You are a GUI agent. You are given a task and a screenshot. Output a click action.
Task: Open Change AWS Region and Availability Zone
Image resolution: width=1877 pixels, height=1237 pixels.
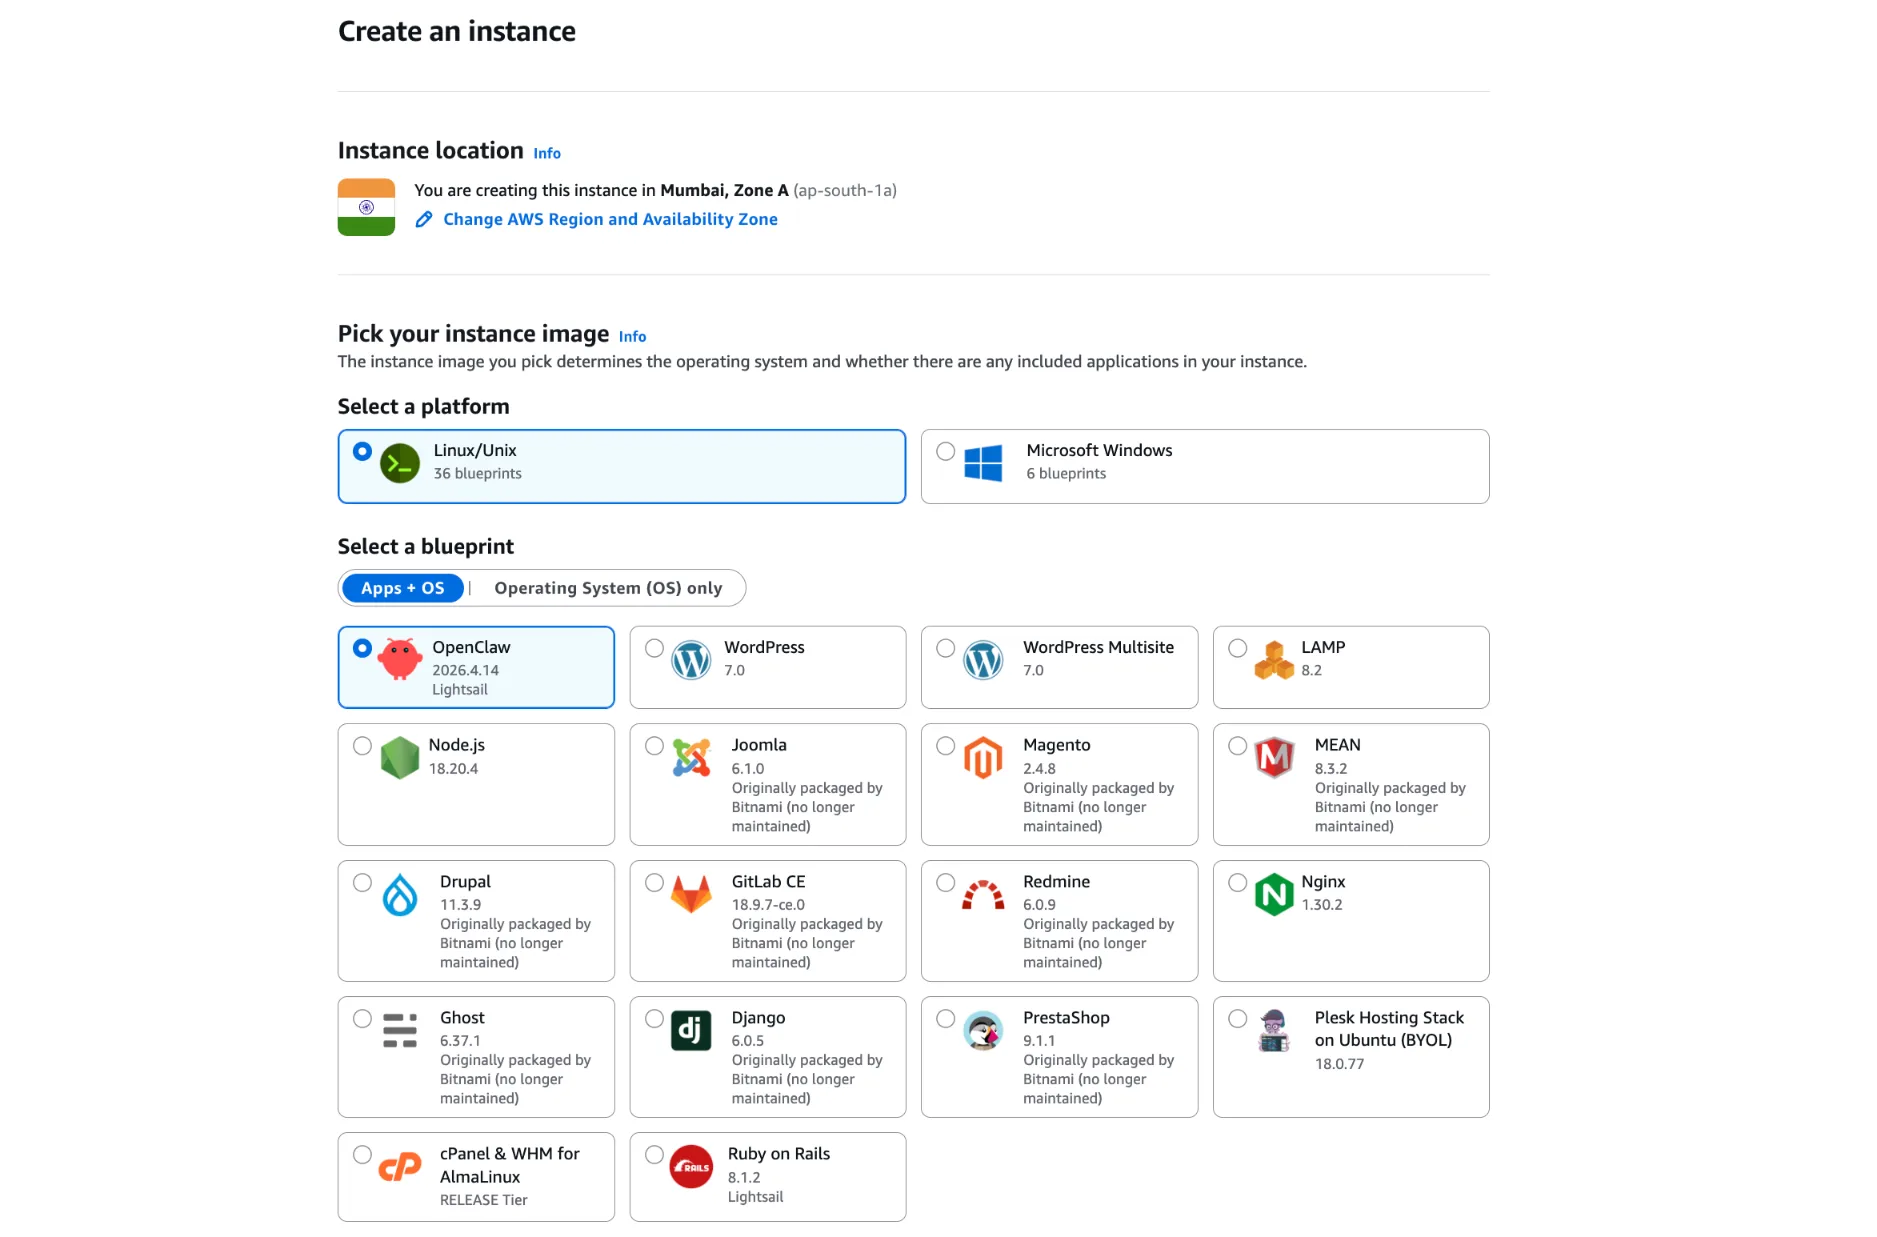pyautogui.click(x=610, y=219)
